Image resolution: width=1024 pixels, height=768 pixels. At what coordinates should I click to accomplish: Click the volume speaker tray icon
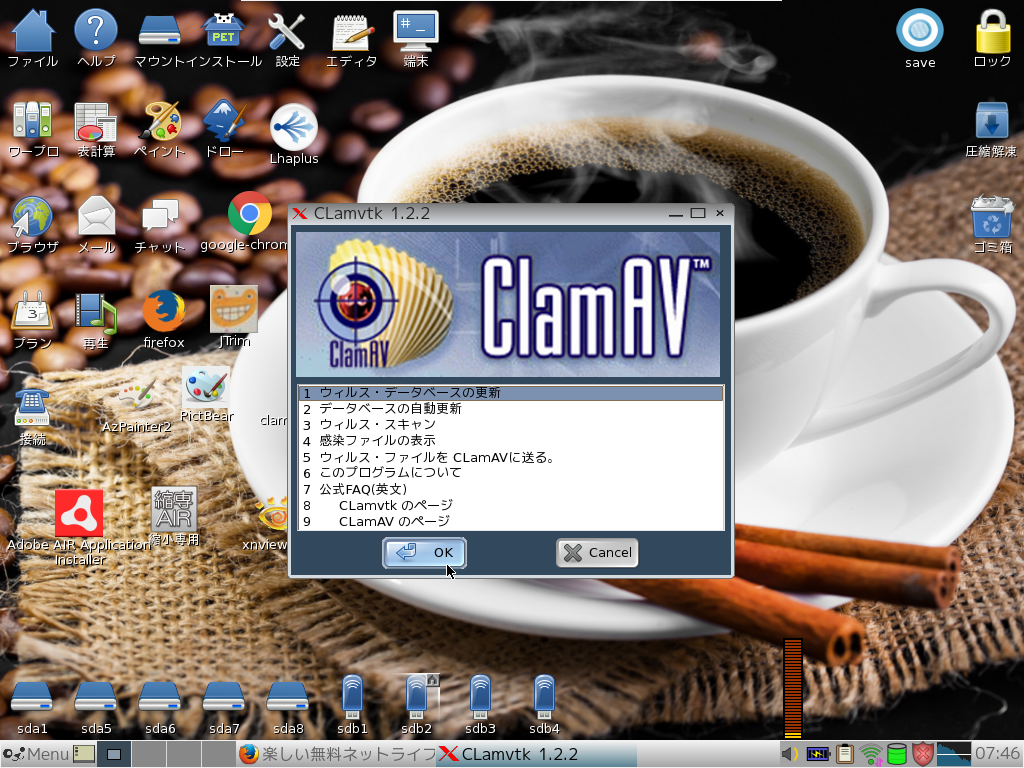(x=790, y=754)
